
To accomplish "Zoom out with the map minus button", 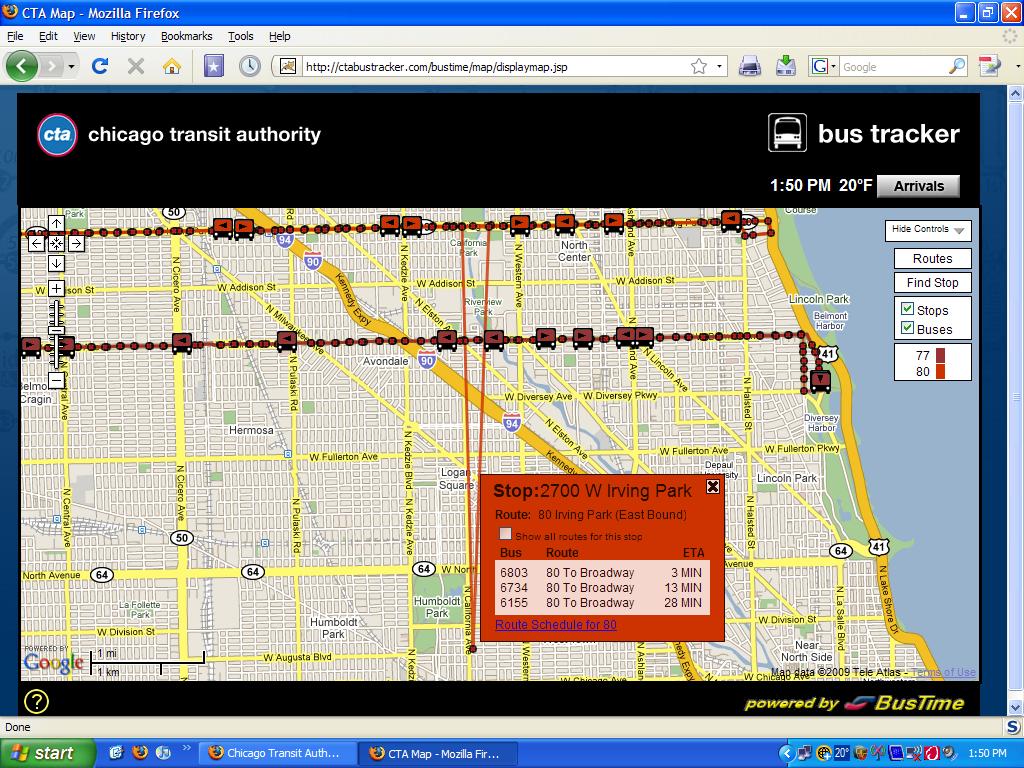I will pos(56,380).
